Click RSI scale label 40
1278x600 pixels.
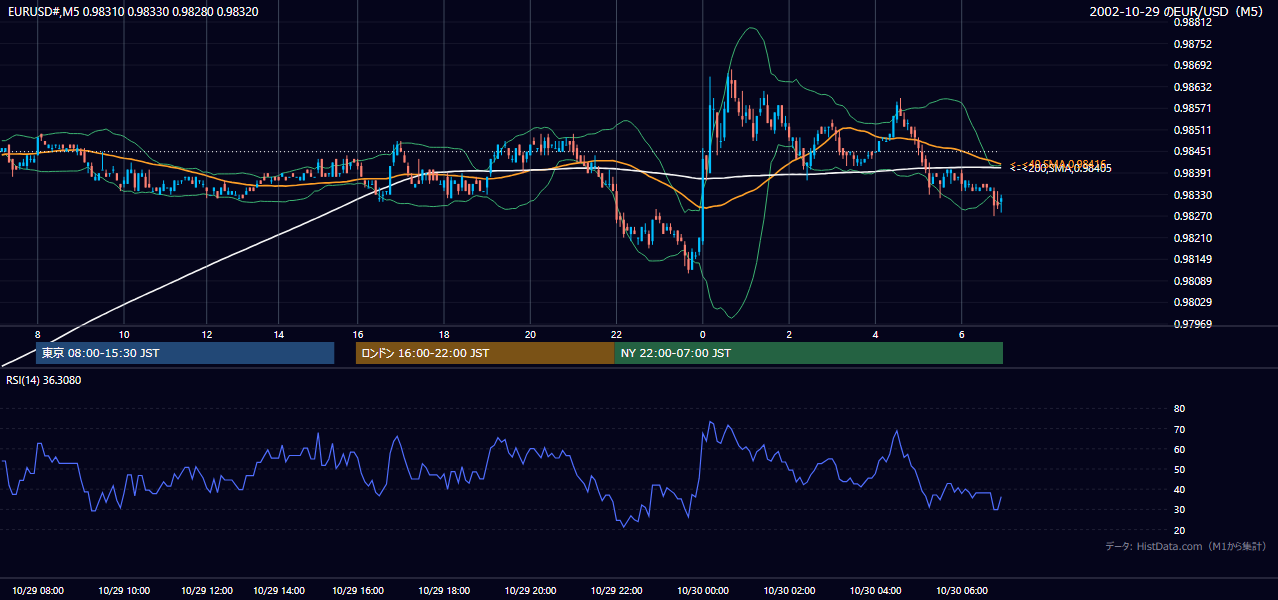coord(1179,490)
